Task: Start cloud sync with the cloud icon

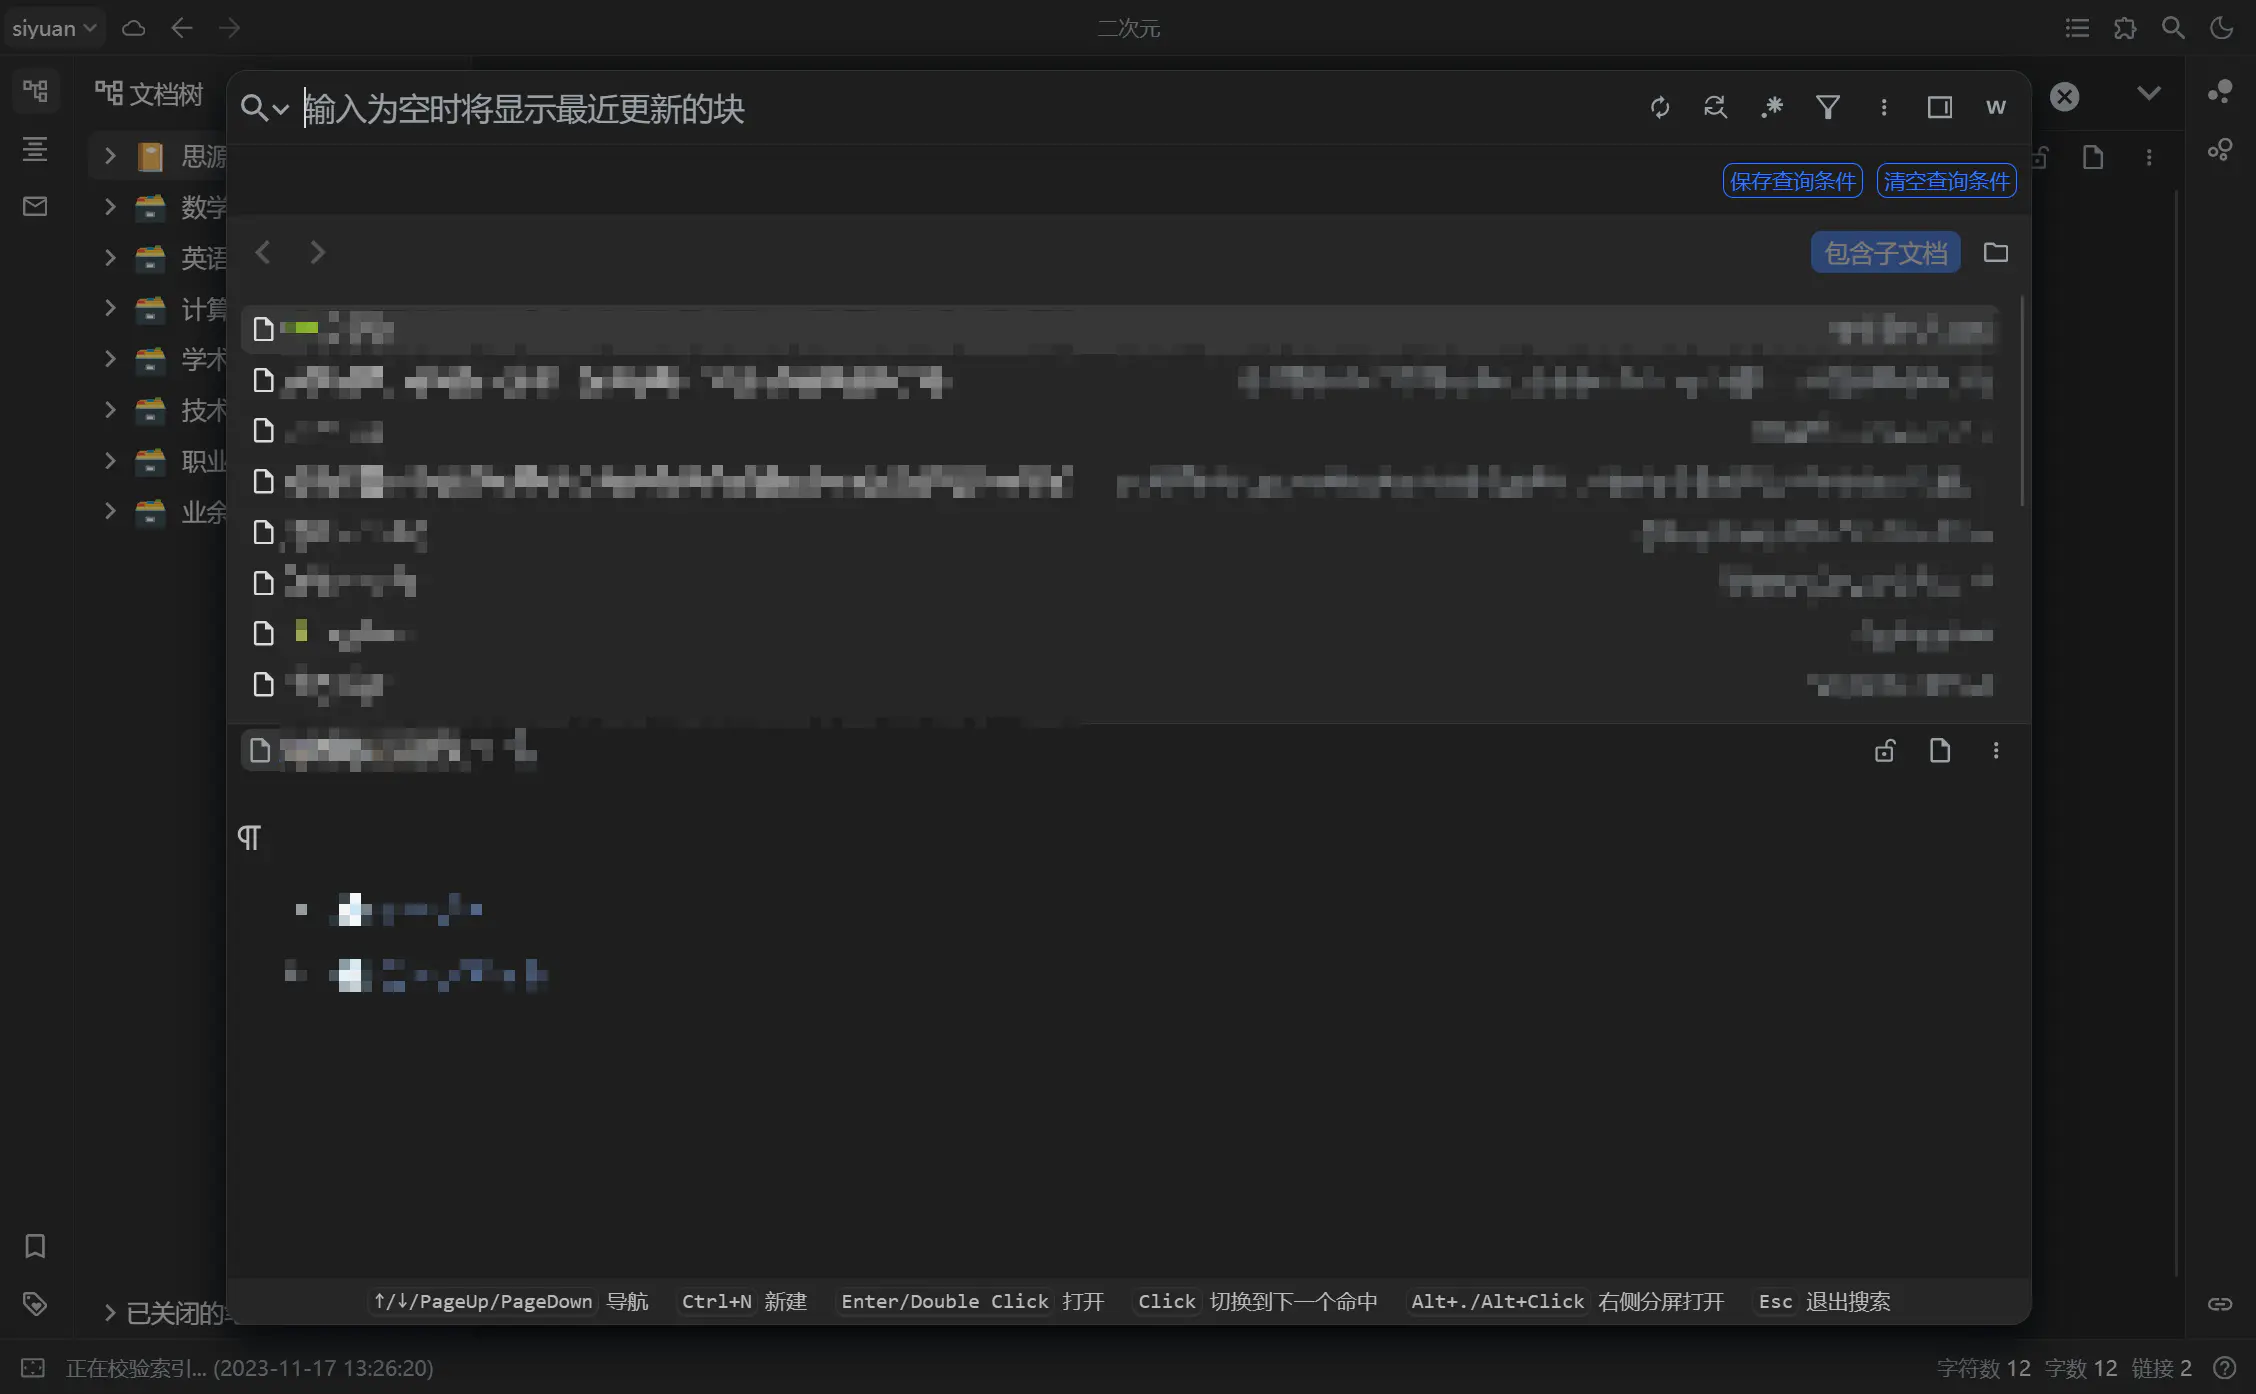Action: [133, 28]
